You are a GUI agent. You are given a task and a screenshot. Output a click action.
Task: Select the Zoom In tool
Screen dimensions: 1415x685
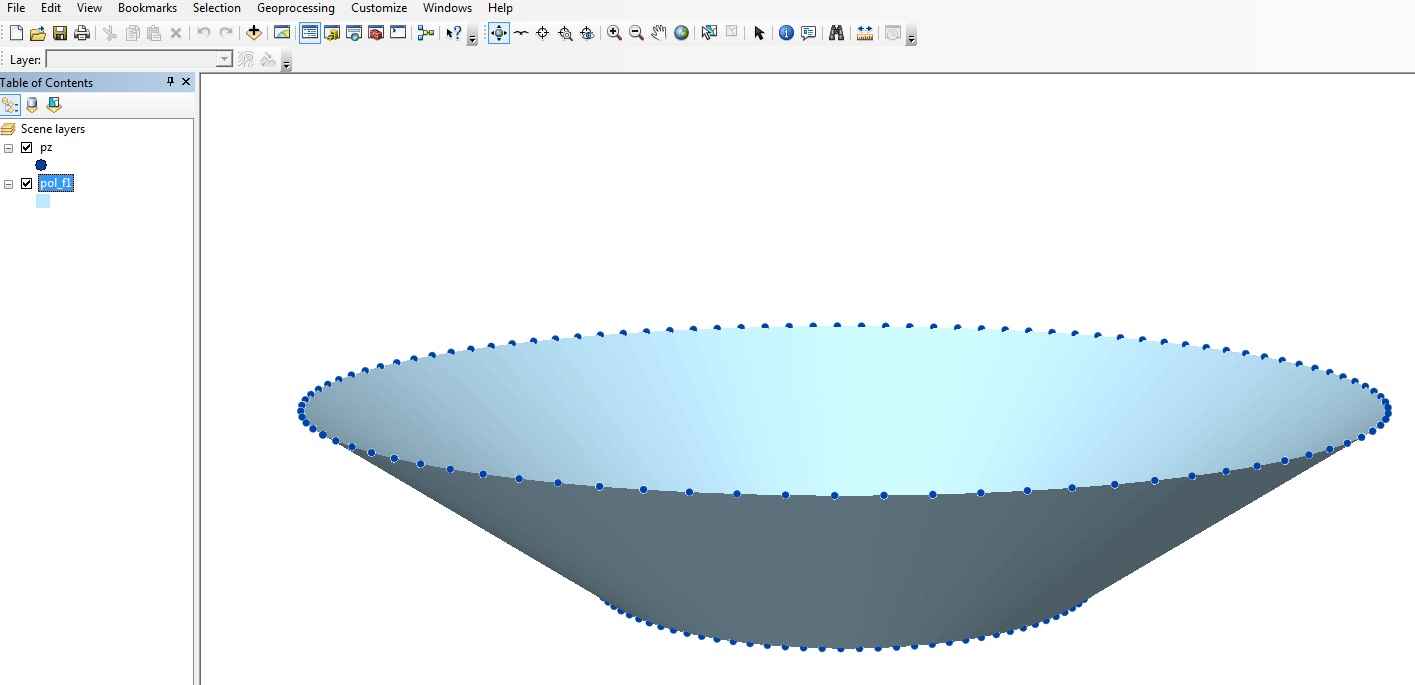click(x=614, y=33)
